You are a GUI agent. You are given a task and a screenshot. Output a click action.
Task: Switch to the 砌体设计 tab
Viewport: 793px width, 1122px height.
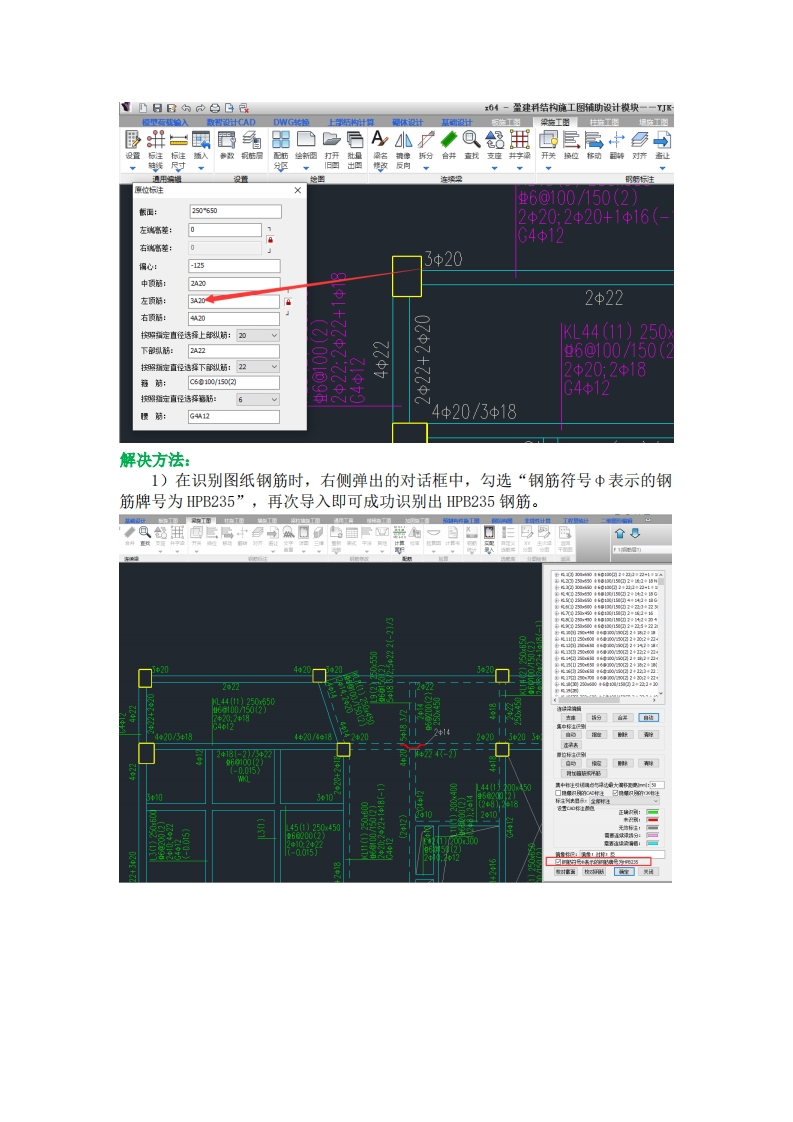coord(408,122)
